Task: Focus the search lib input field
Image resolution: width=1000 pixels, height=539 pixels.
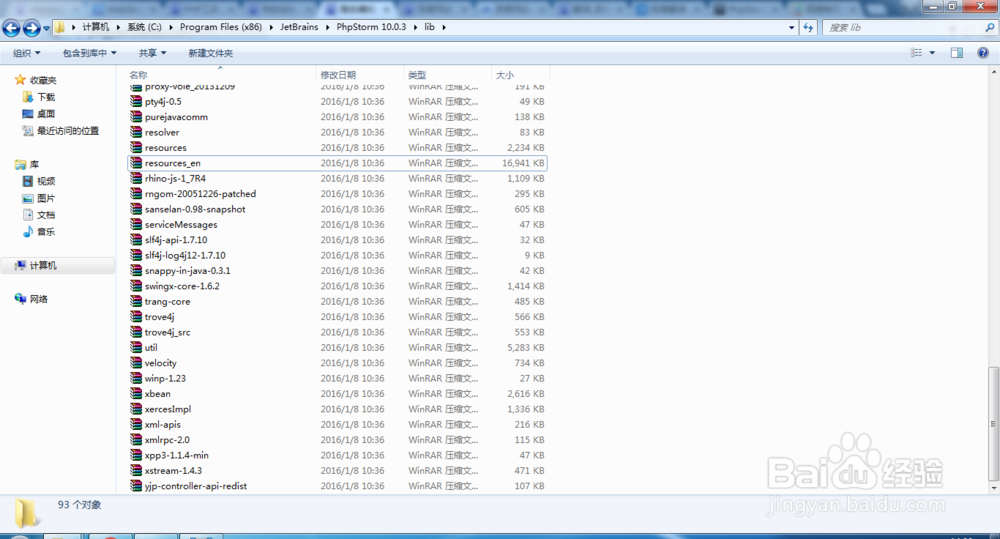Action: [x=902, y=27]
